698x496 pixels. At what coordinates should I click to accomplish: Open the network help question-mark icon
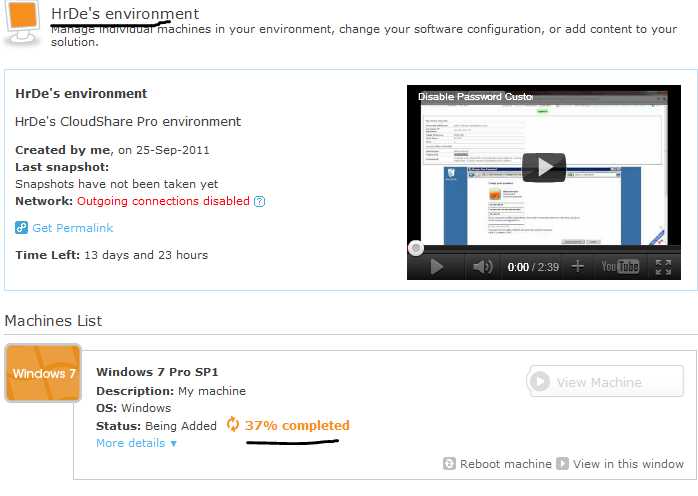click(x=259, y=202)
